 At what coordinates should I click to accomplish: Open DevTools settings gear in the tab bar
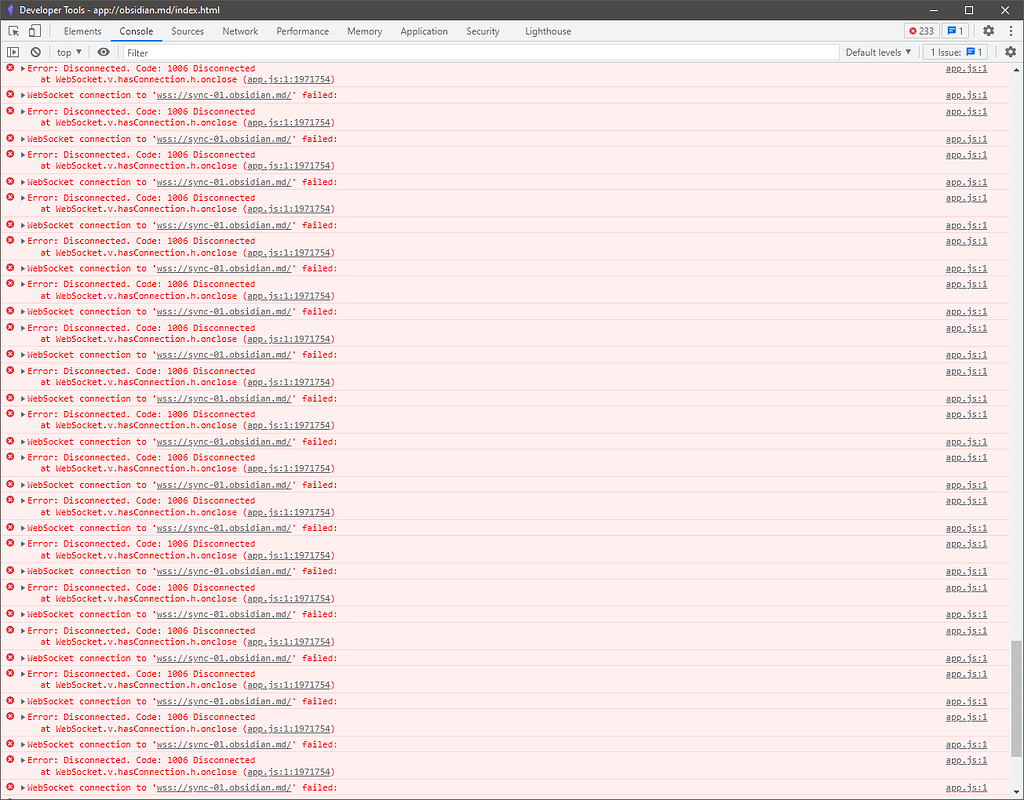(988, 31)
